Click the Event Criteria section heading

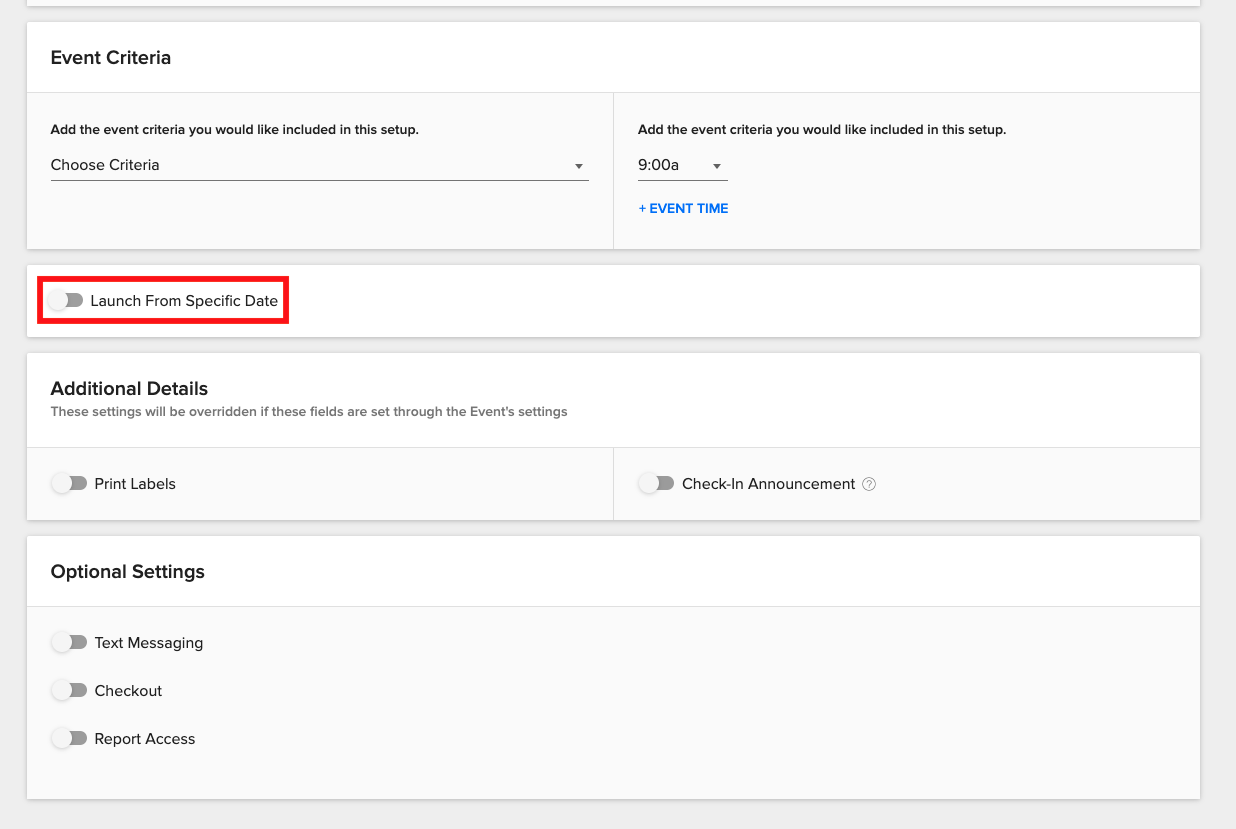(111, 58)
